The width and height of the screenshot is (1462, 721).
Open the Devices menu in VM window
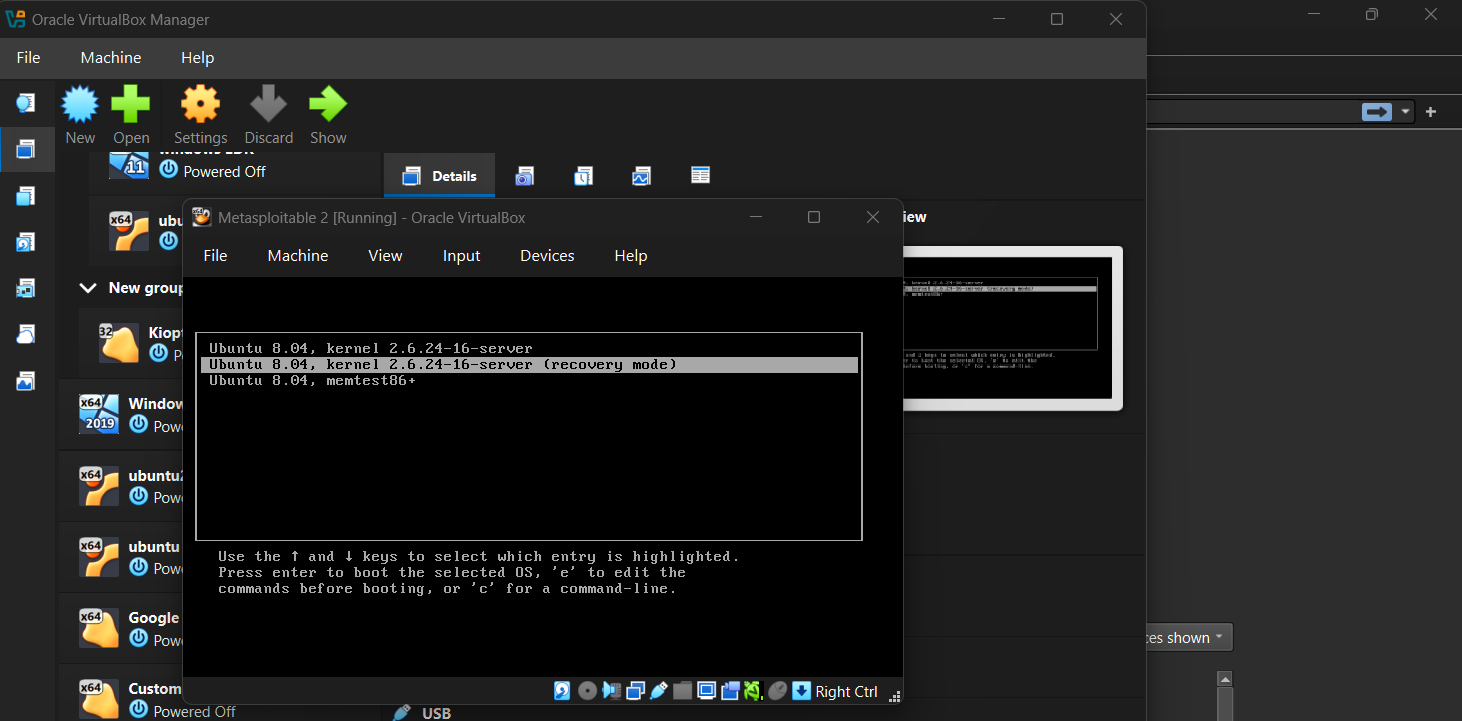pos(547,256)
